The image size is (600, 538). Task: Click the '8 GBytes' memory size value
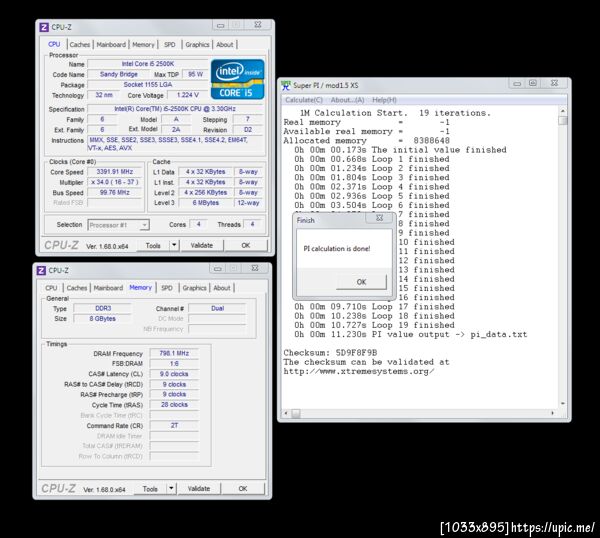tap(103, 318)
